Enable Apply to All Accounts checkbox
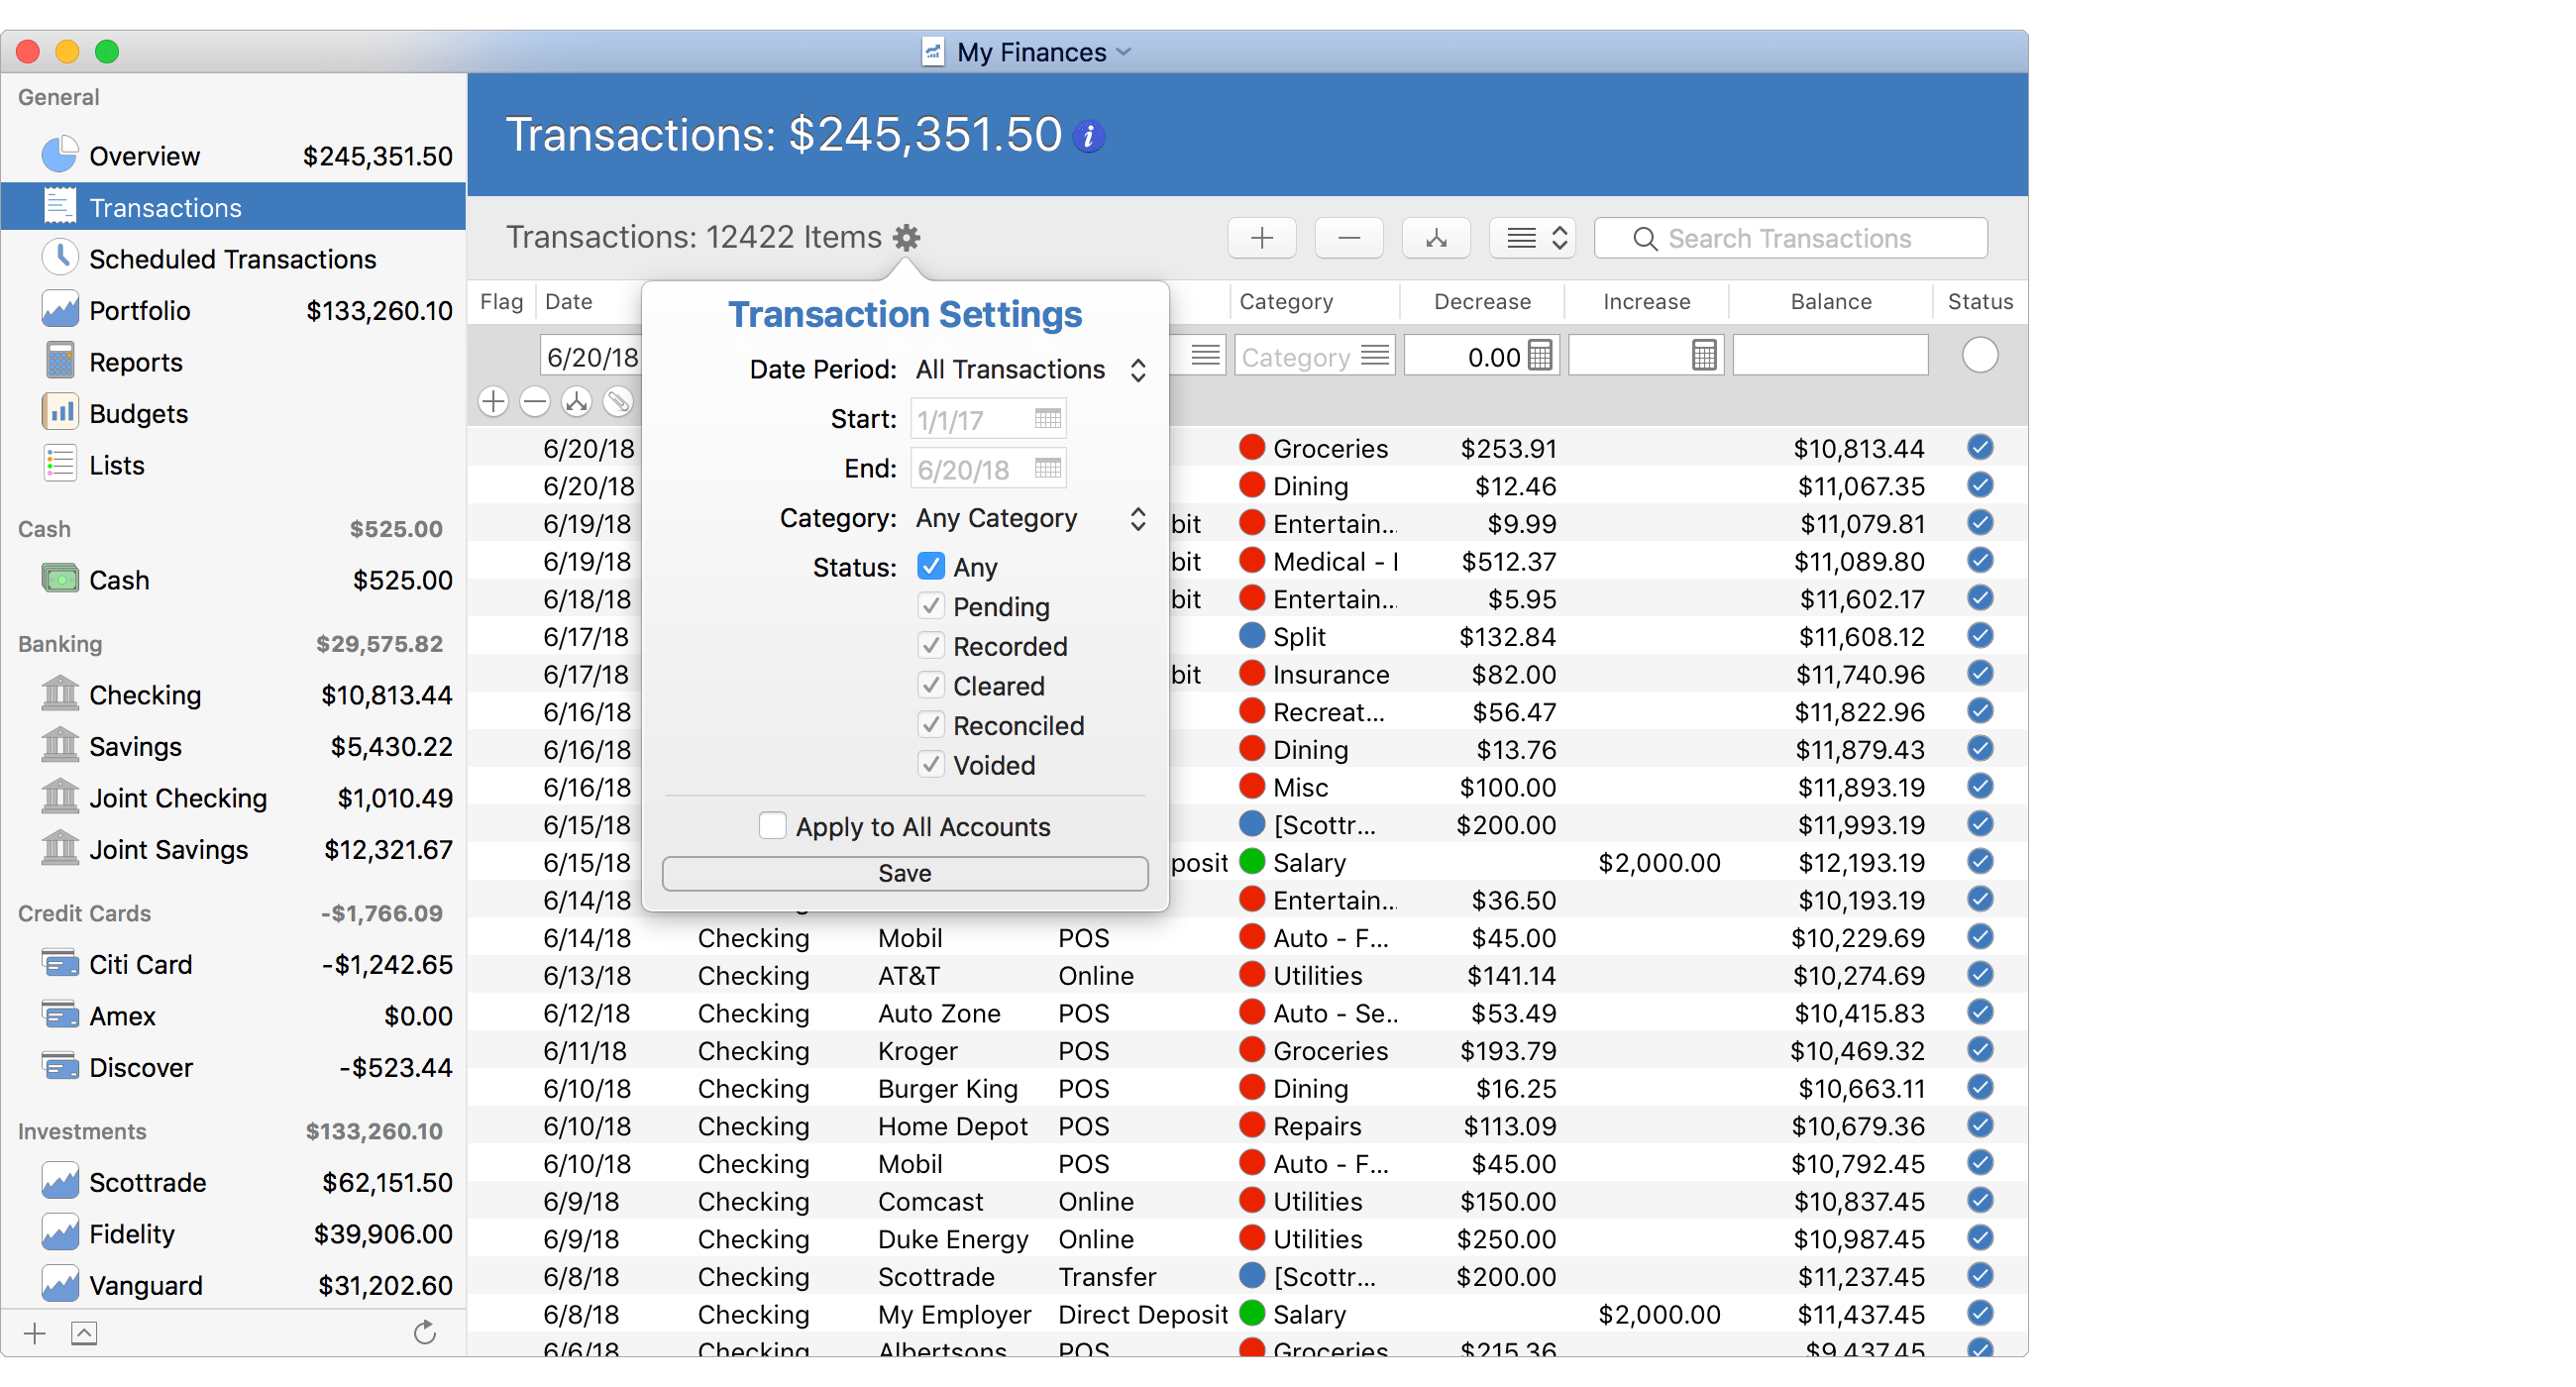The width and height of the screenshot is (2576, 1387). click(x=772, y=826)
